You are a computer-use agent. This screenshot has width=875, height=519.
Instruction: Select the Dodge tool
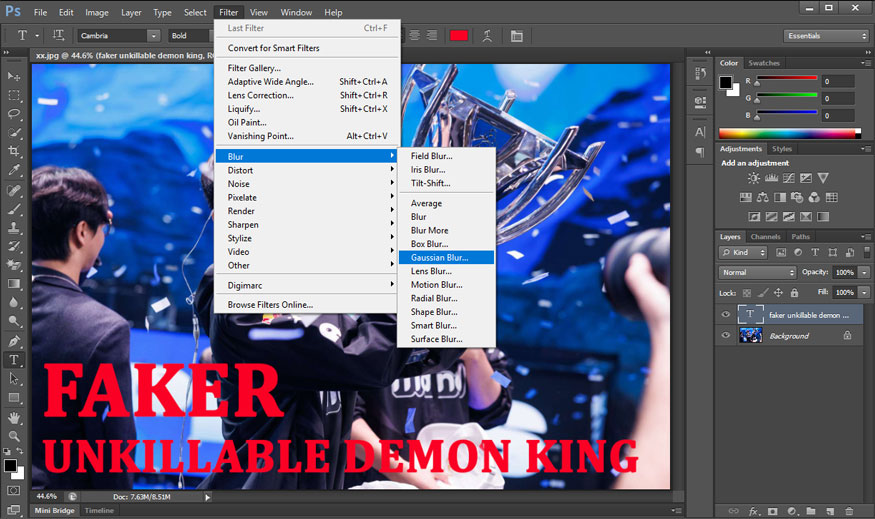(14, 321)
